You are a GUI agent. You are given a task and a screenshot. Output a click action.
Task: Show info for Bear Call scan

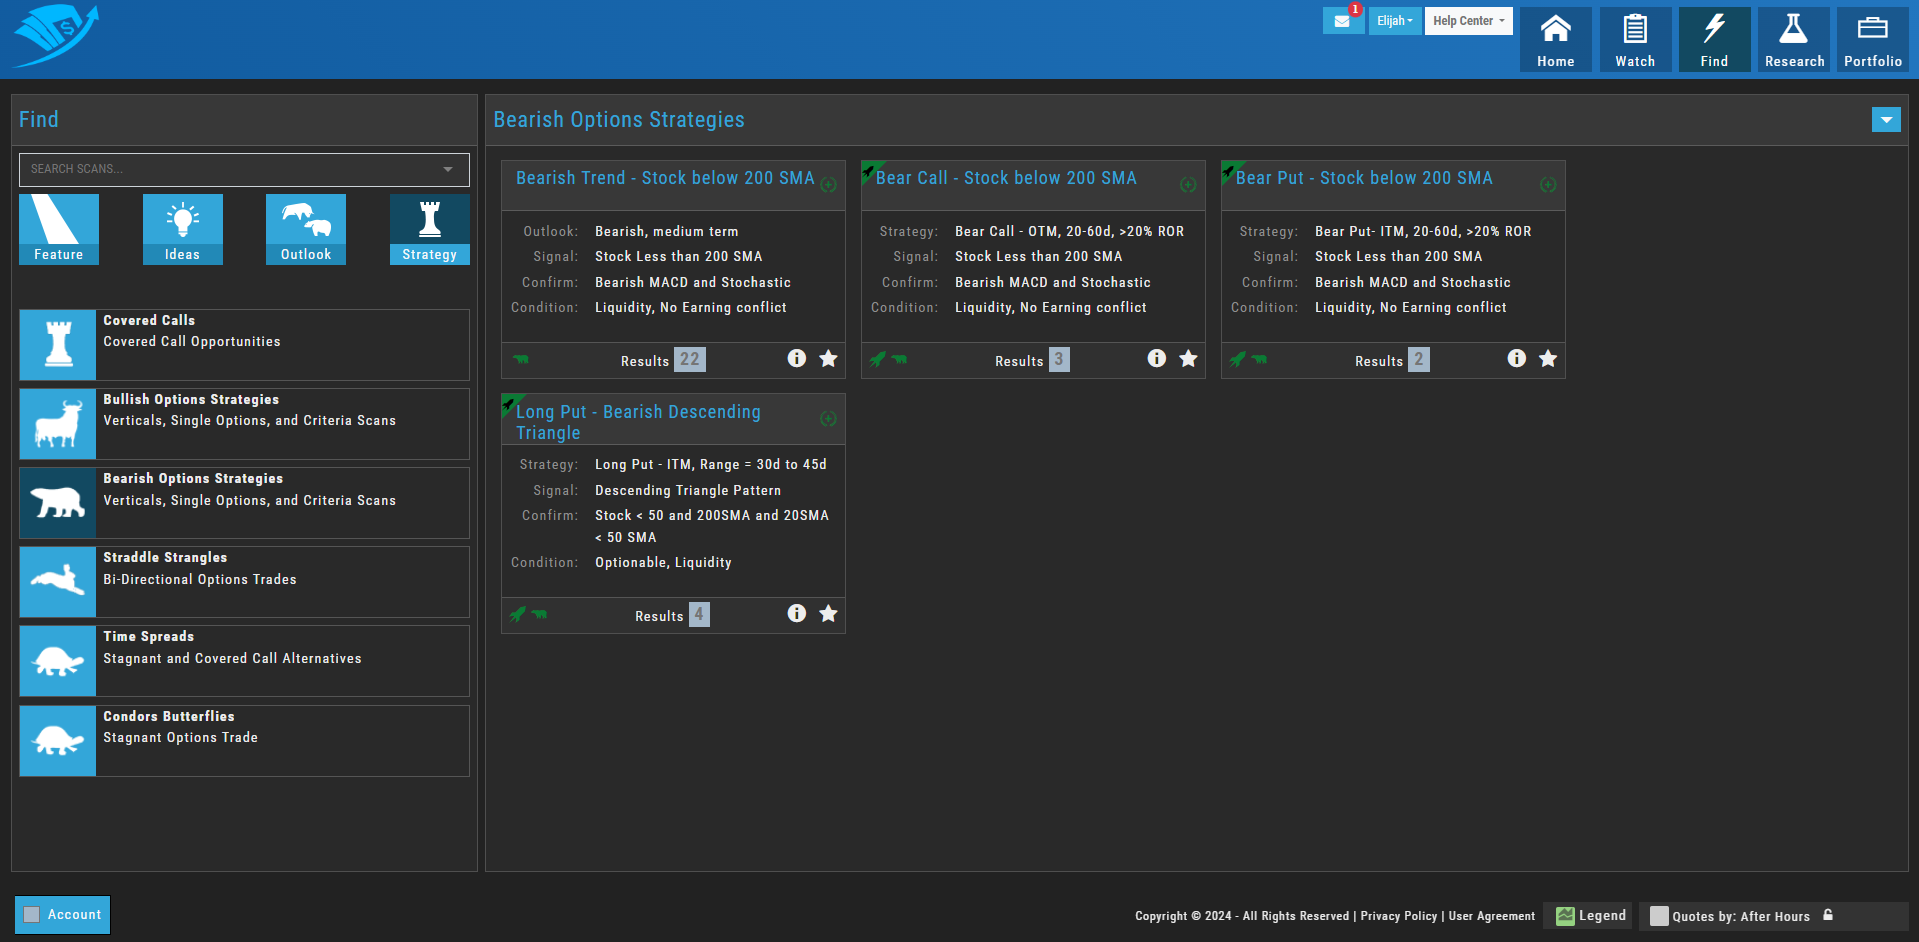(x=1157, y=358)
